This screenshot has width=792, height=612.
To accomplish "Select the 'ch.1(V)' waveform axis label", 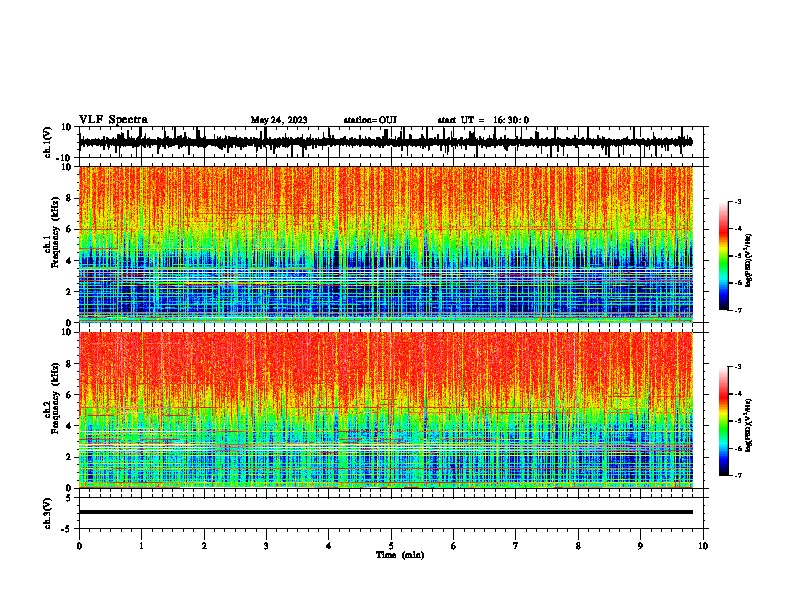I will [x=49, y=142].
